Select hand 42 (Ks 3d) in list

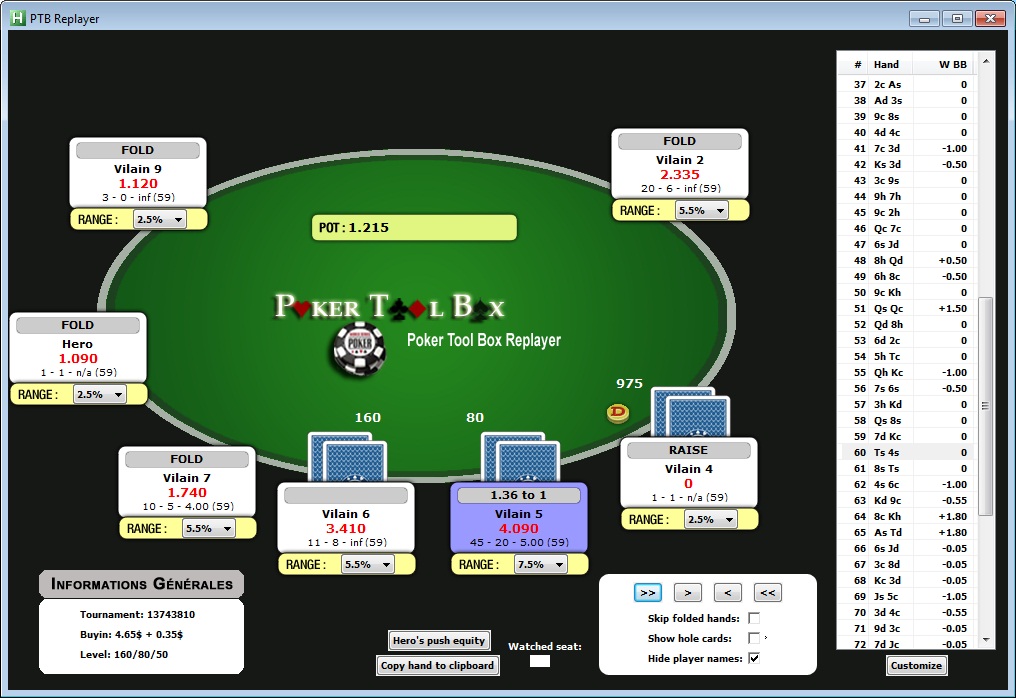pos(907,165)
